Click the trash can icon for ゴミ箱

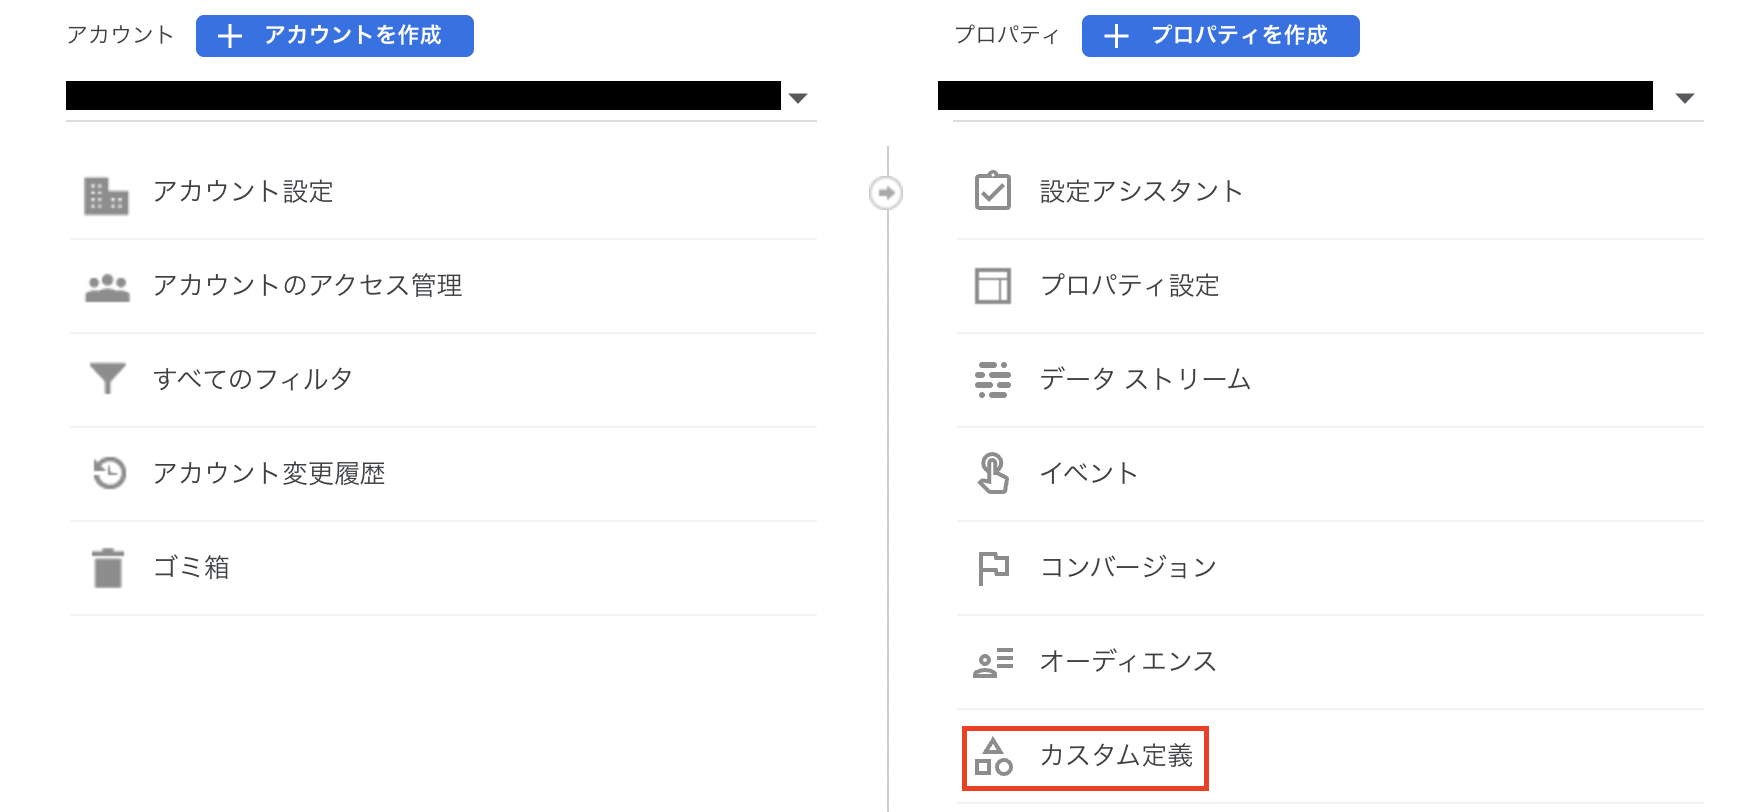pos(108,567)
